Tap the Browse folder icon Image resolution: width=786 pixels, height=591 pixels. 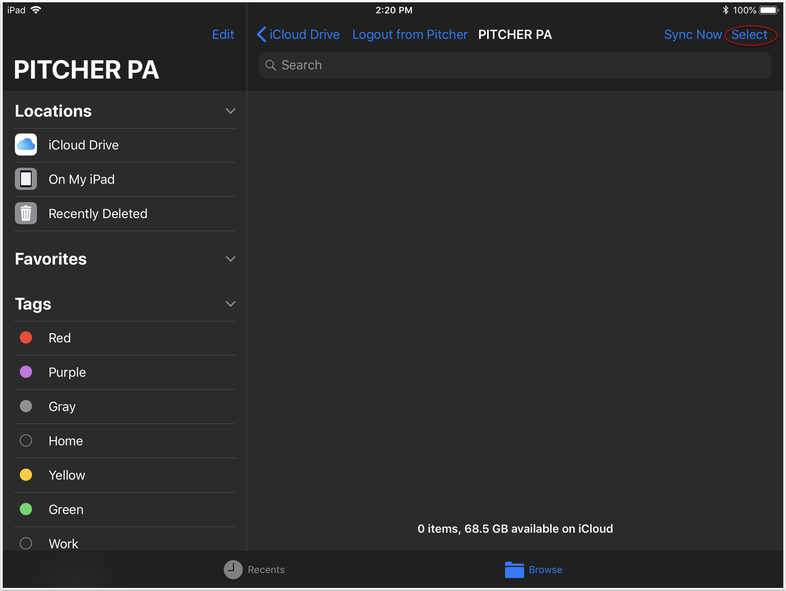(514, 569)
